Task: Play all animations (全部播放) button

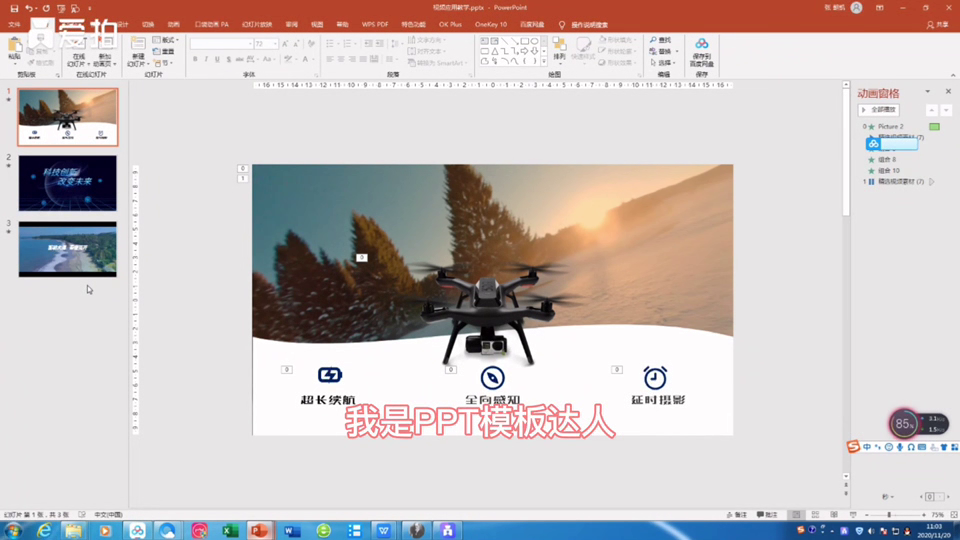Action: [x=879, y=110]
